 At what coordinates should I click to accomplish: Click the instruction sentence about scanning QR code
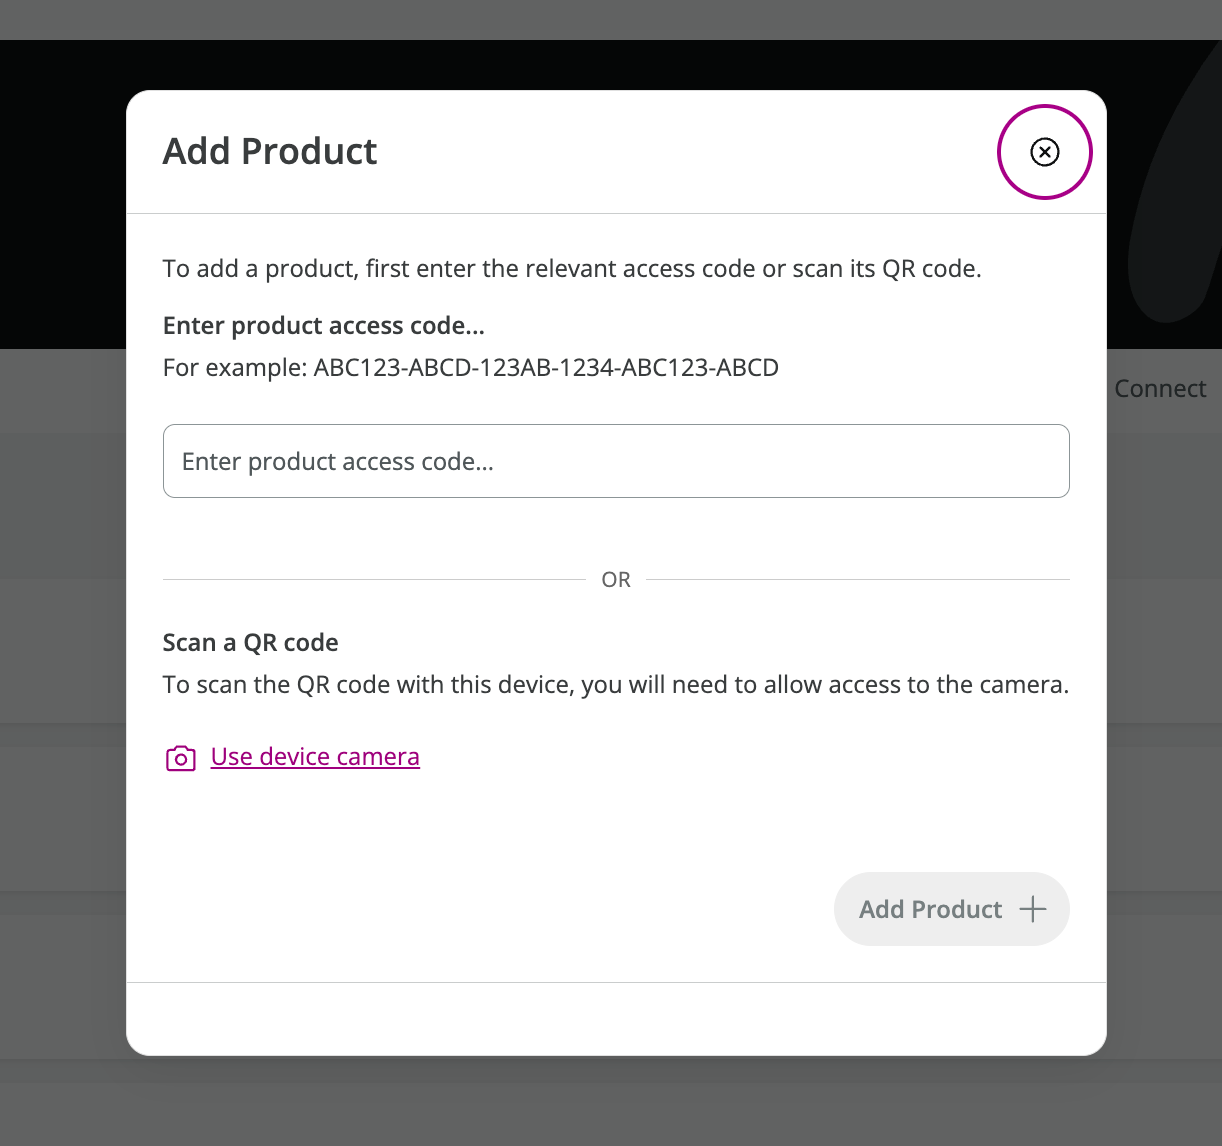(x=572, y=269)
